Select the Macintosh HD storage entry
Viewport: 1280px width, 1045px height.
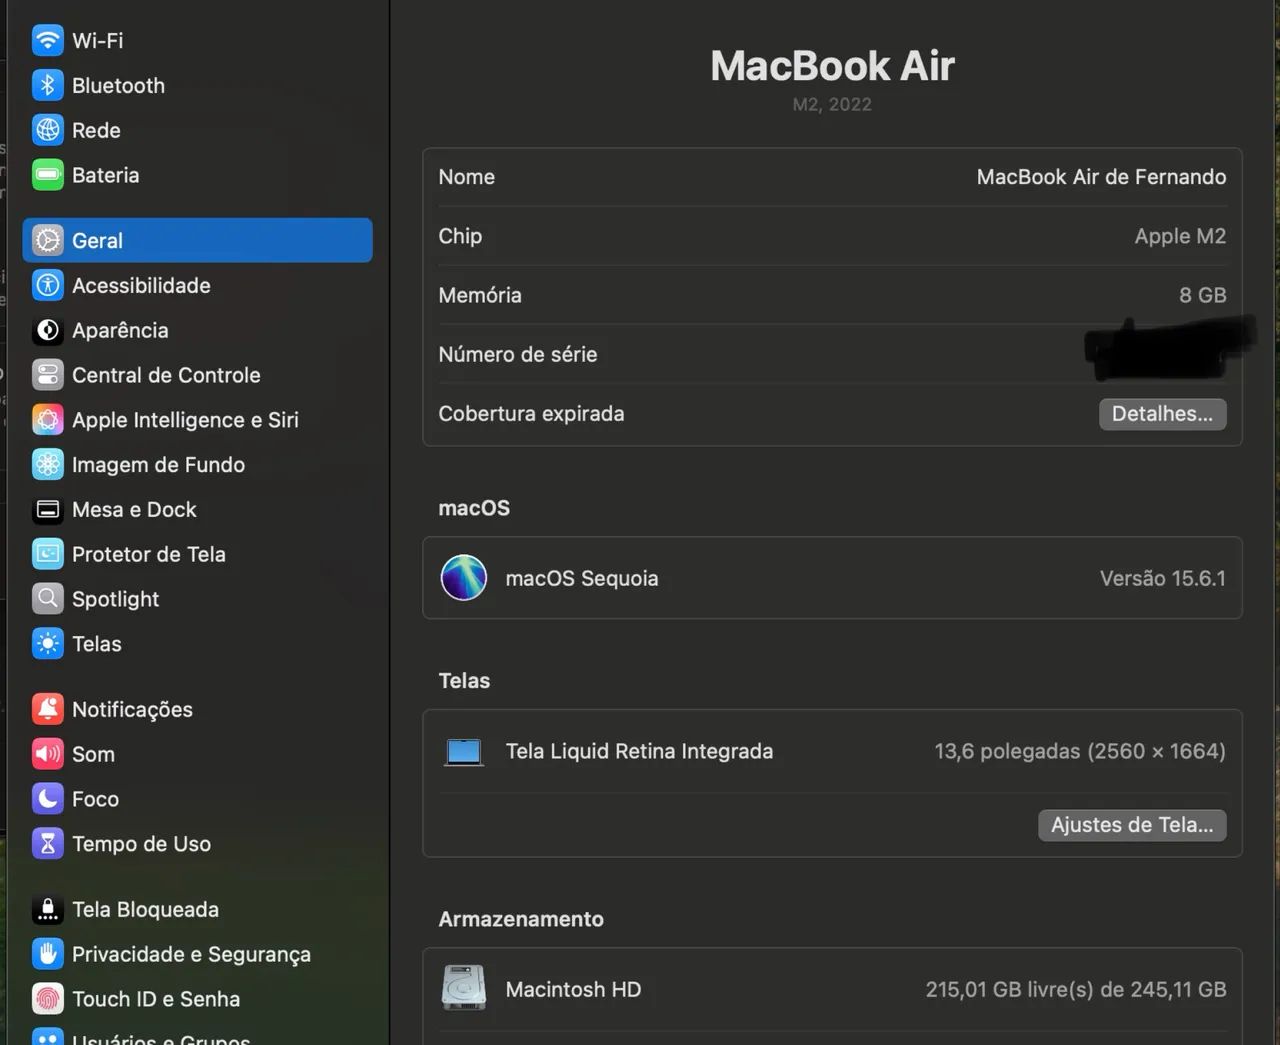[573, 989]
